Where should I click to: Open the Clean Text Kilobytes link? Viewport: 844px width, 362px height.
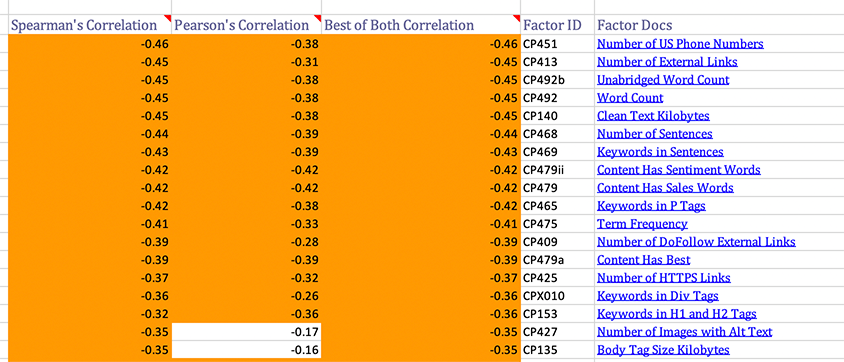pos(653,116)
